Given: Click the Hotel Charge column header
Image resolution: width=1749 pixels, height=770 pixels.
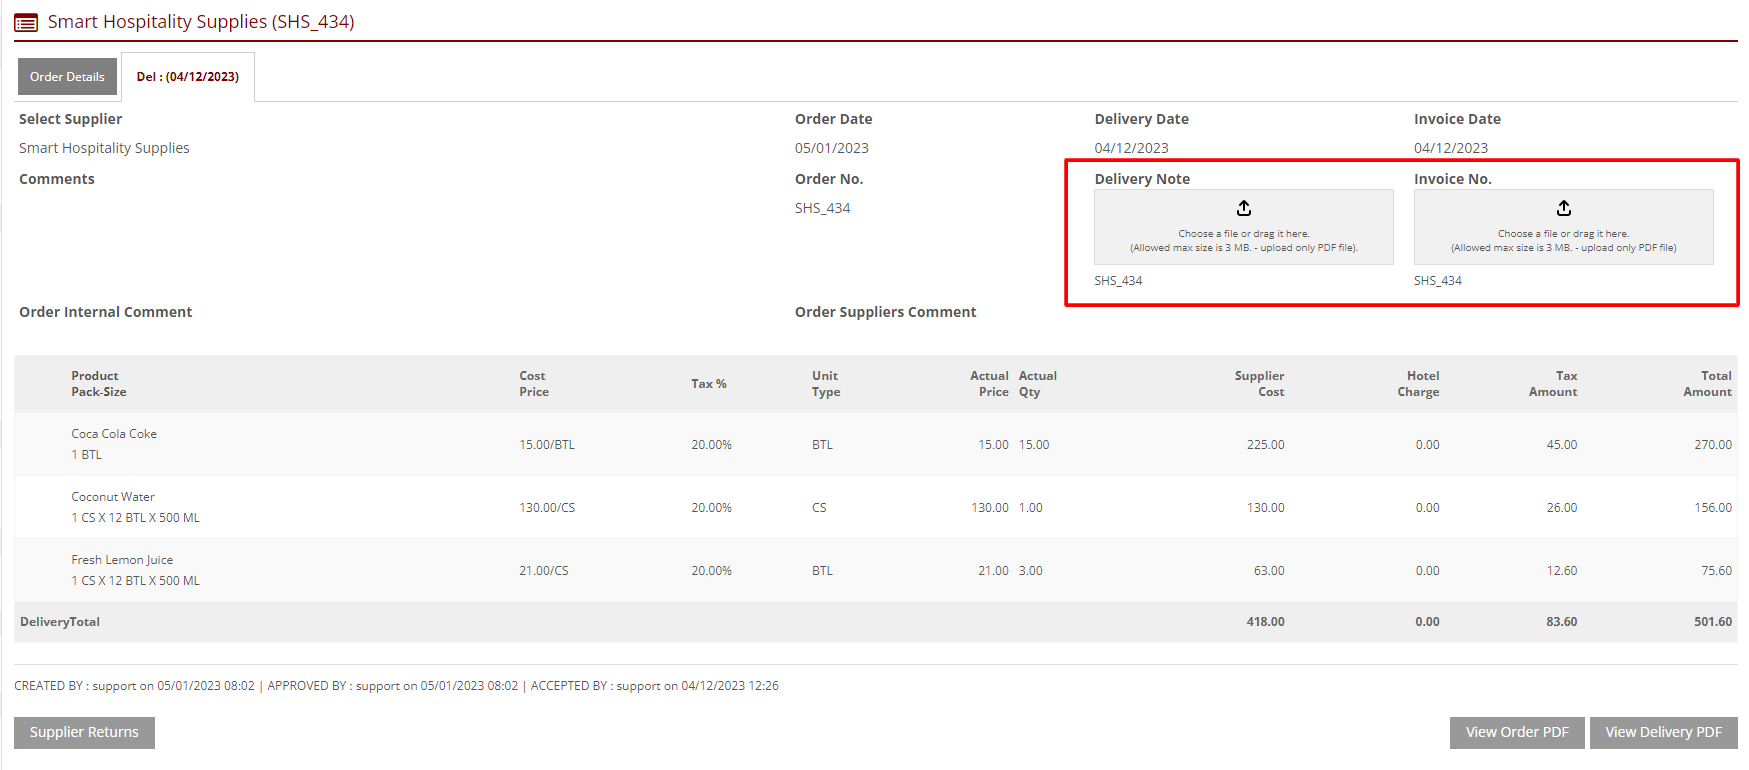Looking at the screenshot, I should [x=1418, y=384].
